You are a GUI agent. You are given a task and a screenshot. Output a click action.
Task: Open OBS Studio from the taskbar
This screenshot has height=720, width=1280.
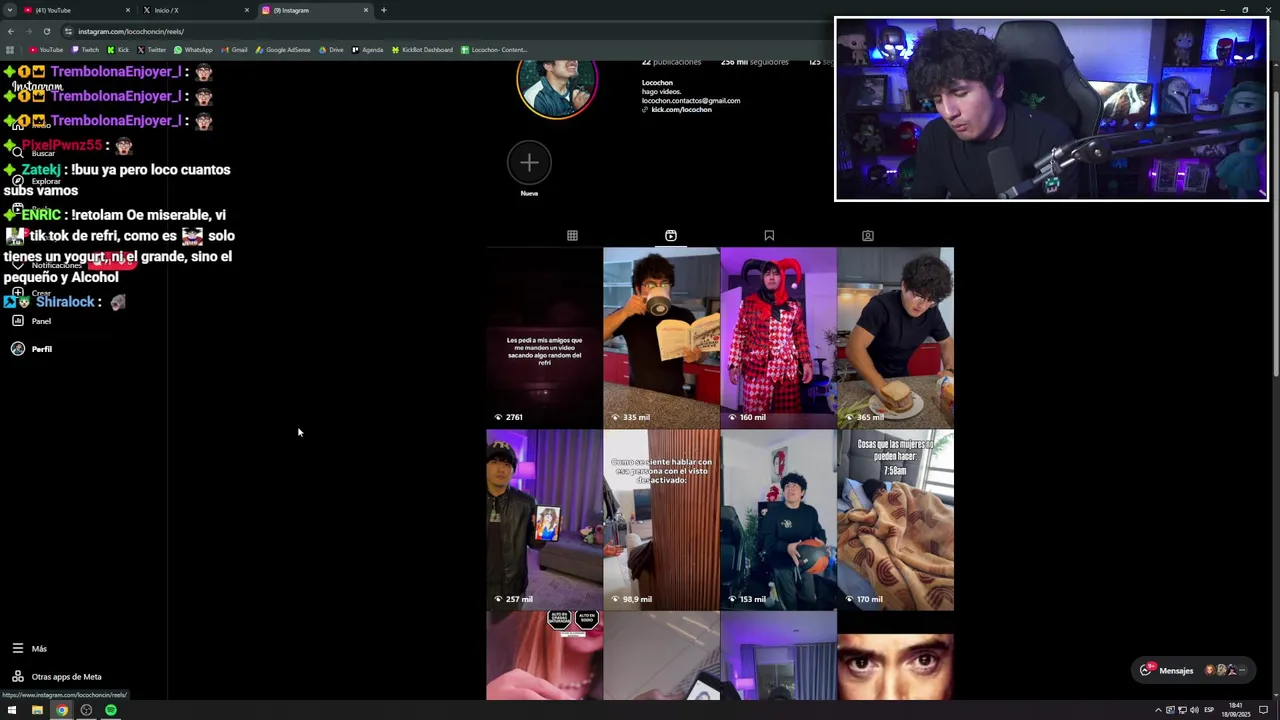86,710
